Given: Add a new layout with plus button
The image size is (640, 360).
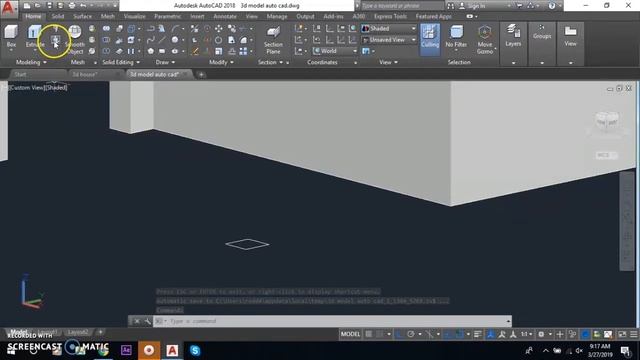Looking at the screenshot, I should [x=100, y=332].
